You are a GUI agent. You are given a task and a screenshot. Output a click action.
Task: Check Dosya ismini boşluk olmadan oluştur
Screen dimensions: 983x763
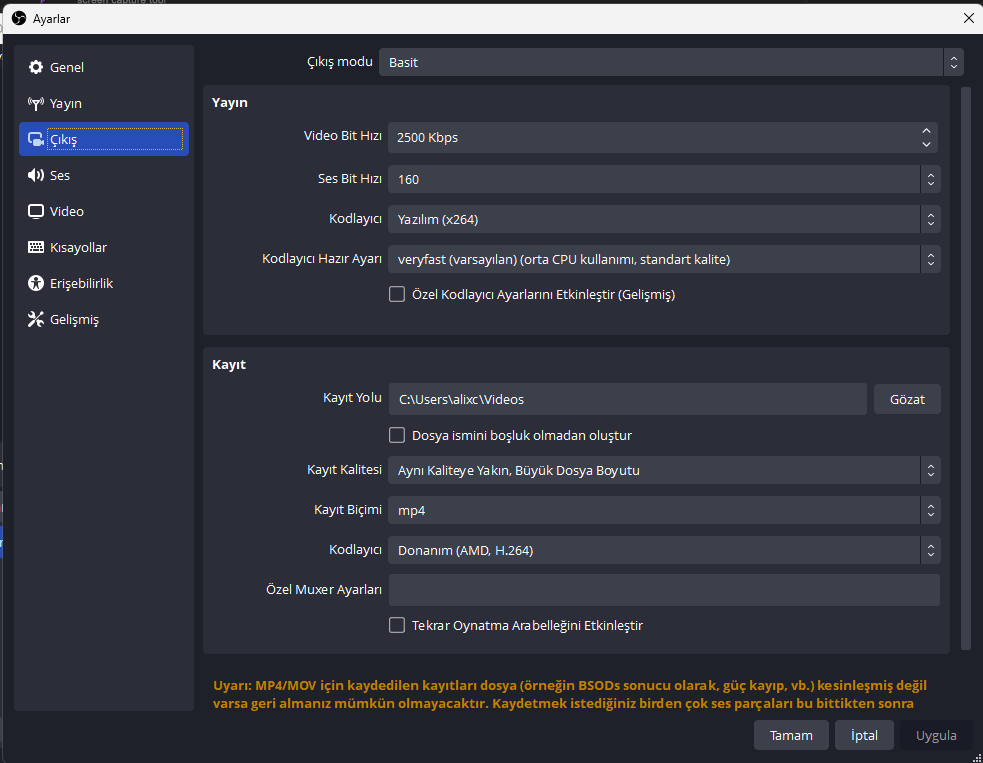point(397,436)
